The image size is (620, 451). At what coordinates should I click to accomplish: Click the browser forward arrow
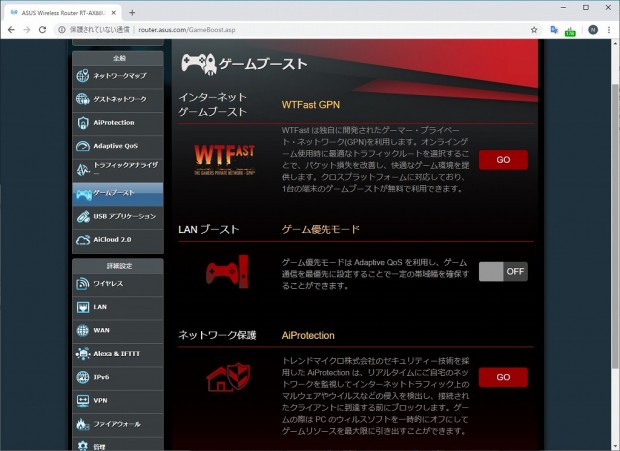coord(26,30)
